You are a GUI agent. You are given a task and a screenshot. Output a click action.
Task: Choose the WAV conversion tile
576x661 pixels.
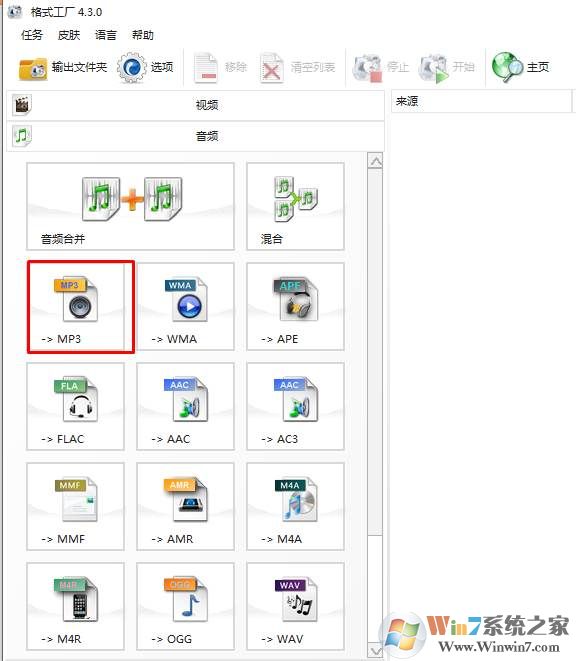(x=296, y=606)
